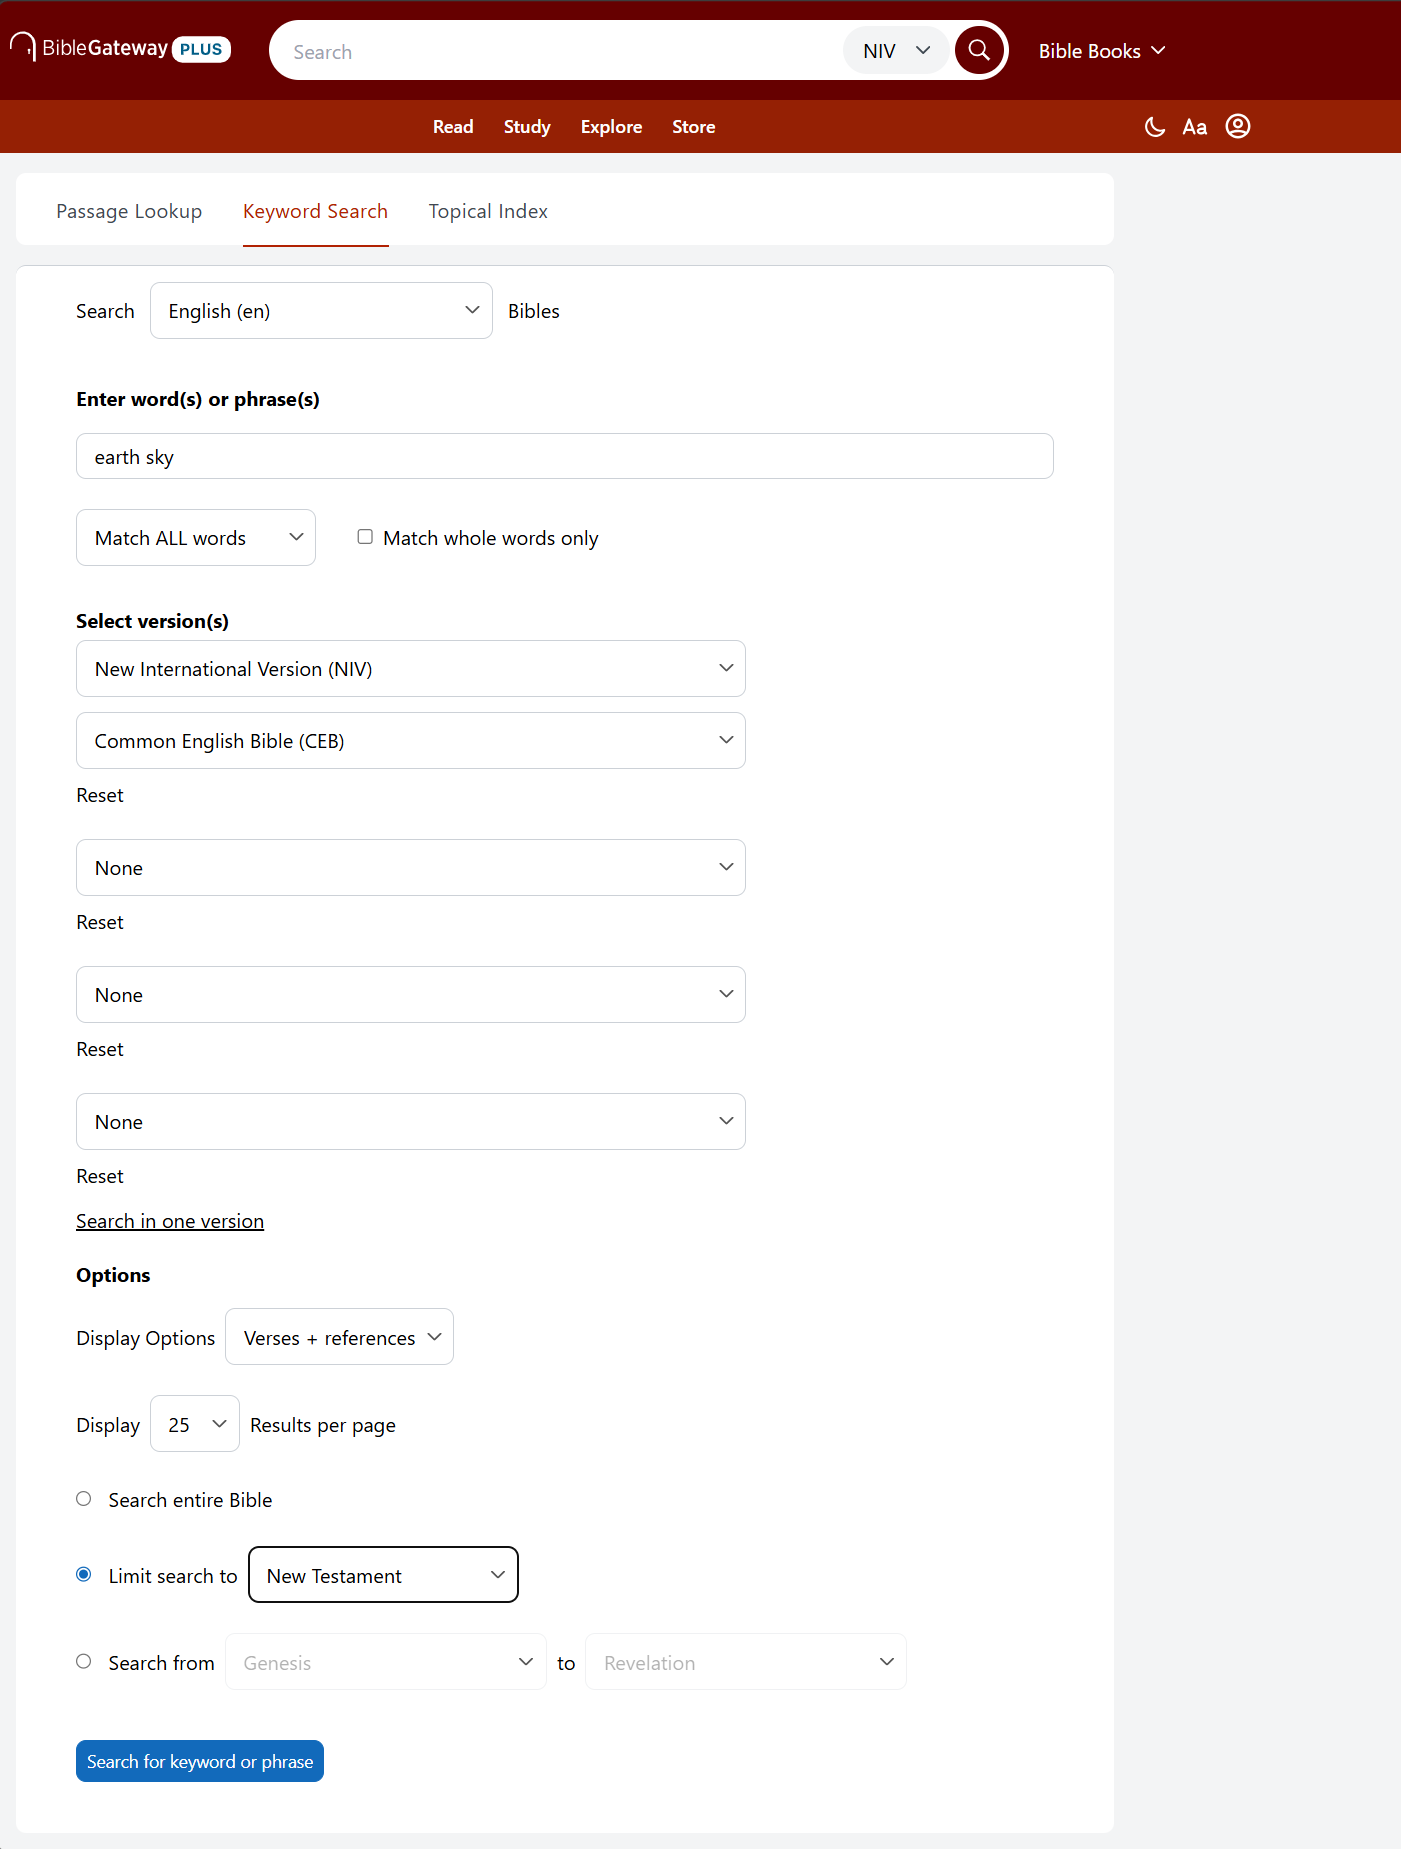Expand the Bible Books menu
Viewport: 1401px width, 1849px height.
pos(1102,51)
